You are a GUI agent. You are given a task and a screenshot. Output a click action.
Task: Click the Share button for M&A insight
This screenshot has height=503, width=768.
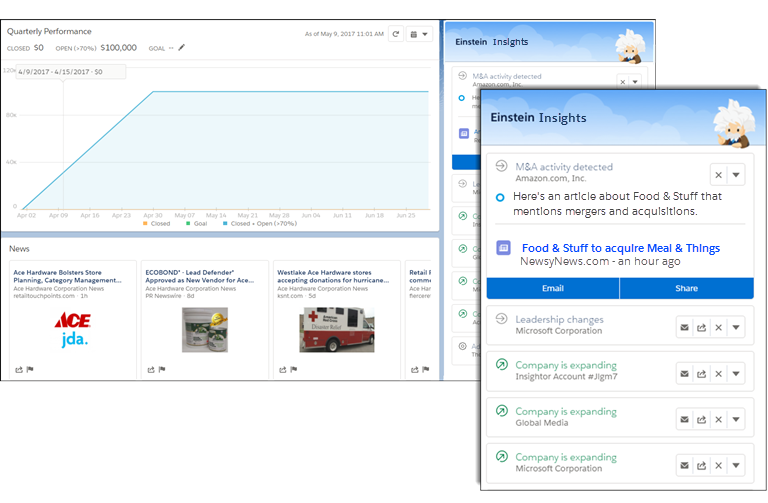click(x=687, y=288)
